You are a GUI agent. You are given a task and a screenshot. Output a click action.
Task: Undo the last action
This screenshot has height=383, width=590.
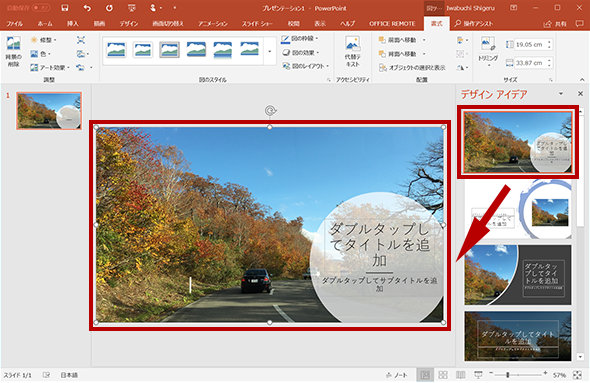[87, 8]
